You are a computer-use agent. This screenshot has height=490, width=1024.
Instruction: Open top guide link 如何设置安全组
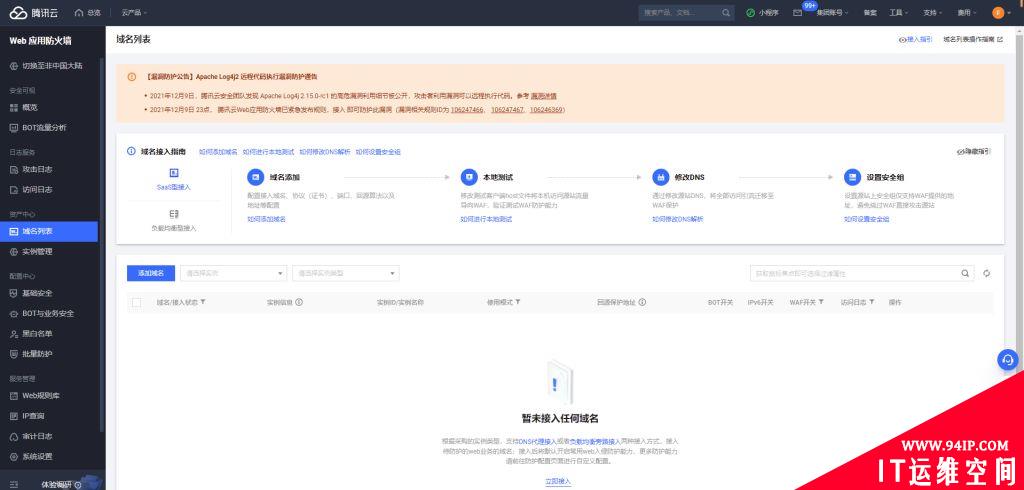coord(378,152)
